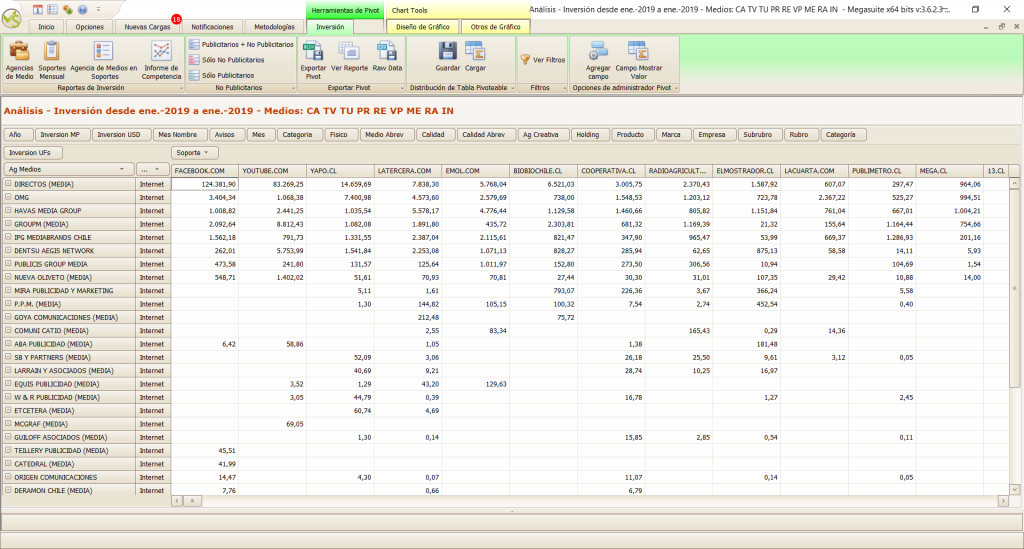The height and width of the screenshot is (549, 1024).
Task: Collapse the OMG row
Action: point(8,197)
